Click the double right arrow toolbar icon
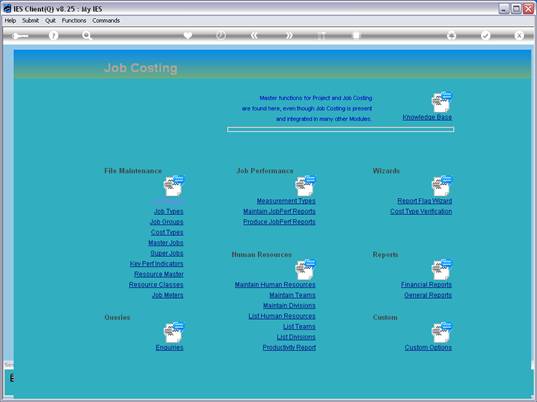Viewport: 537px width, 402px height. tap(289, 35)
